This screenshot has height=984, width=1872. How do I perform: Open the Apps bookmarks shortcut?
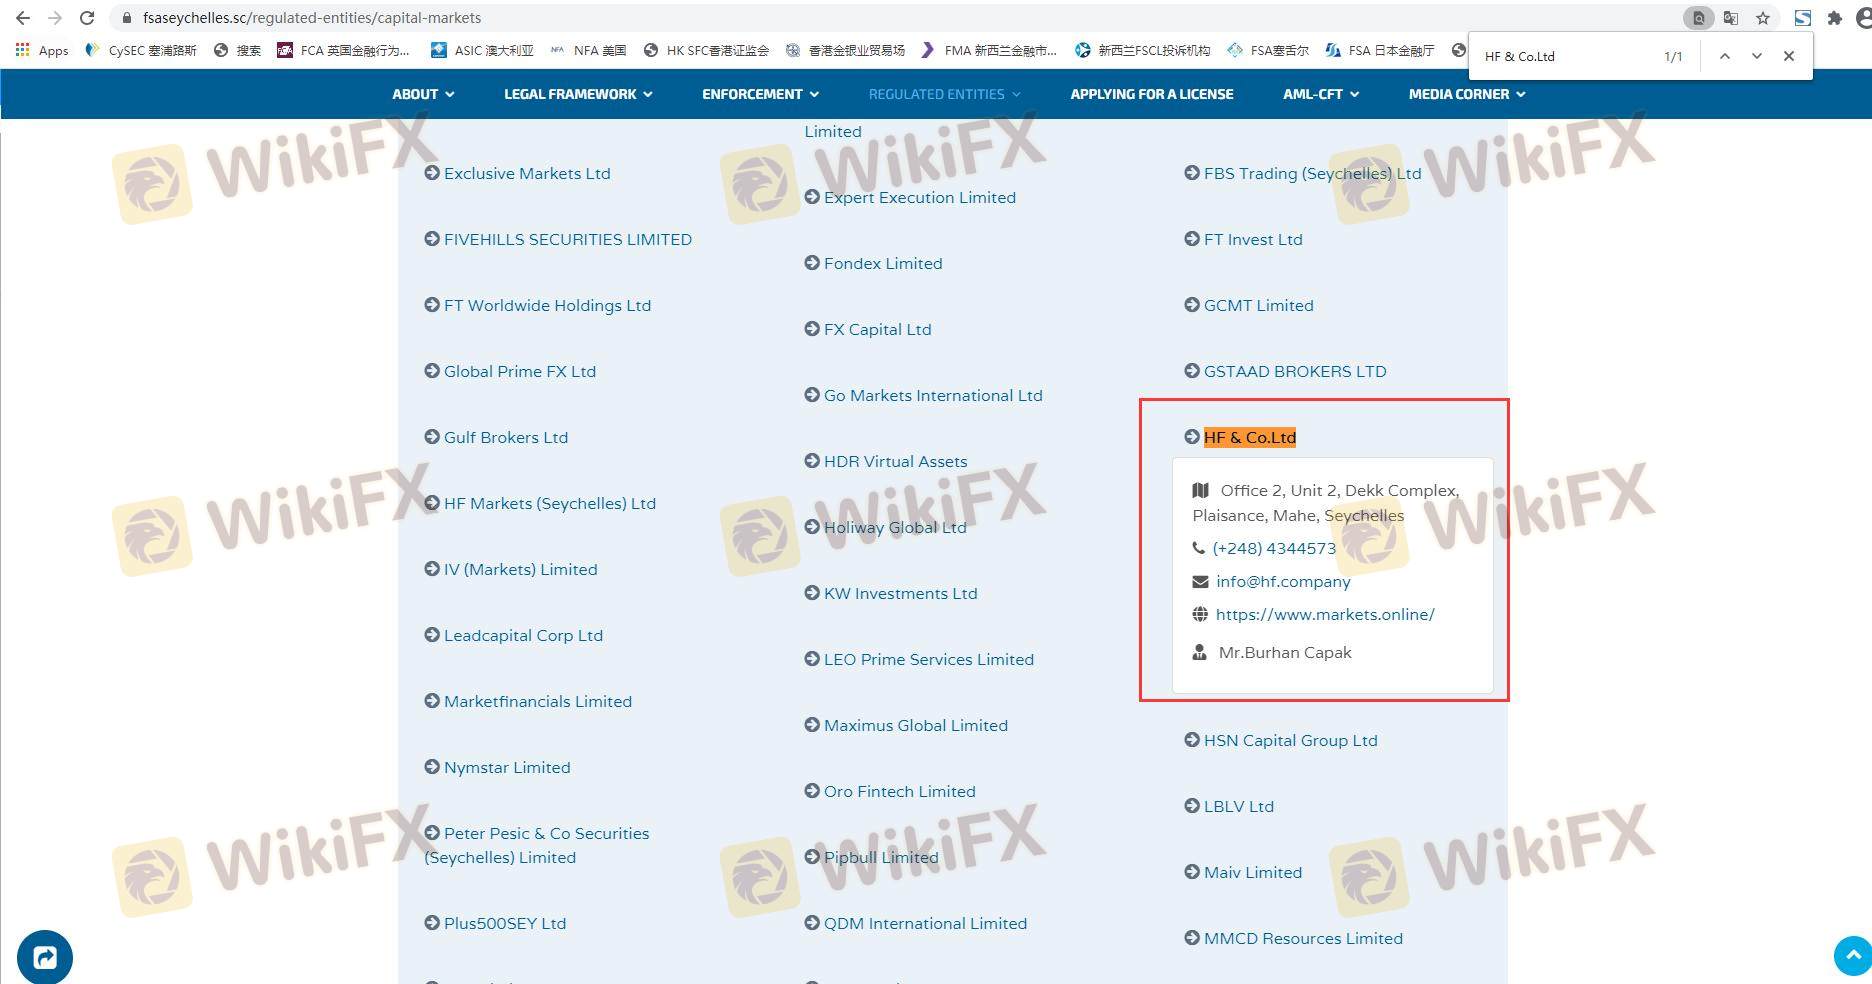42,50
